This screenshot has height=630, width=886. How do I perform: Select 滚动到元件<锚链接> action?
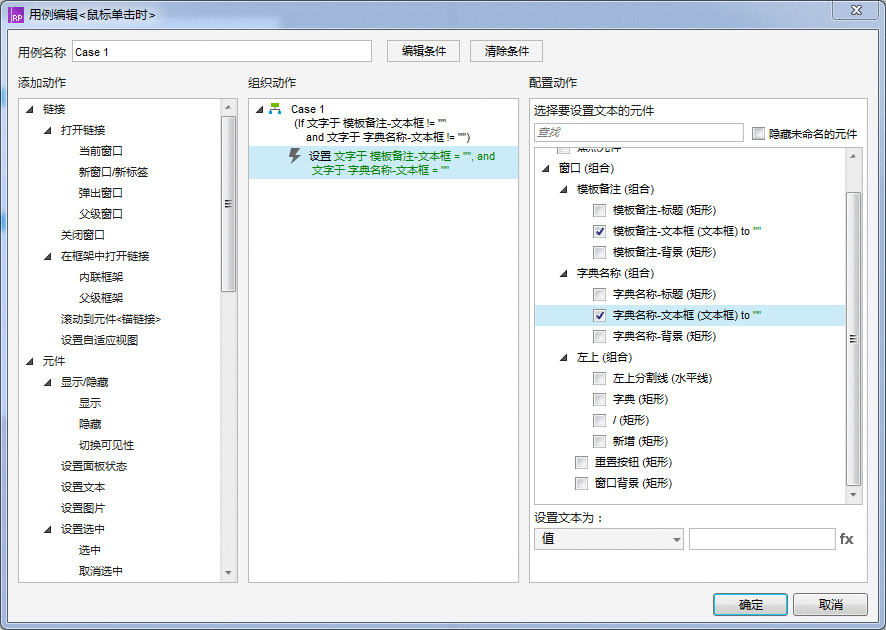pos(111,319)
